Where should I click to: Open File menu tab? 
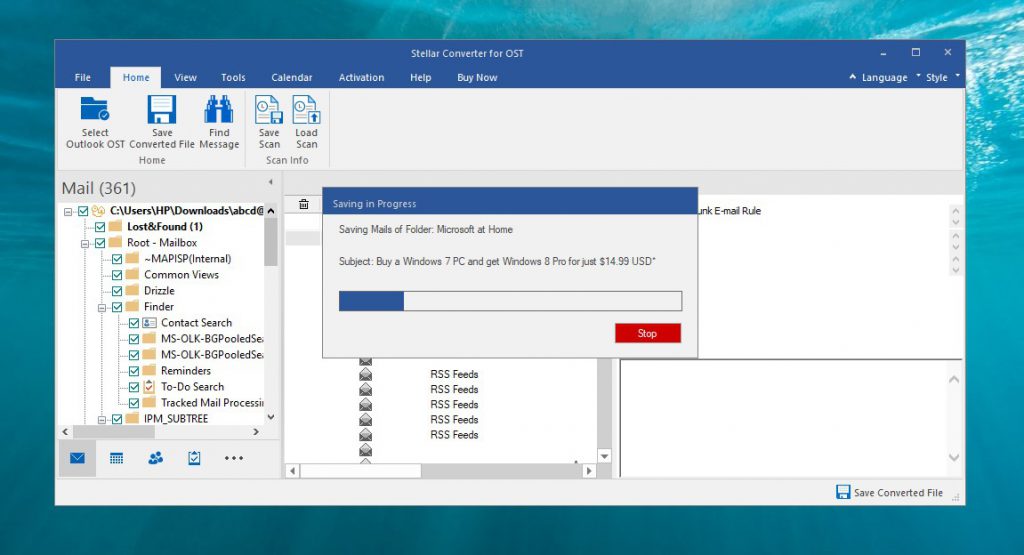point(83,77)
